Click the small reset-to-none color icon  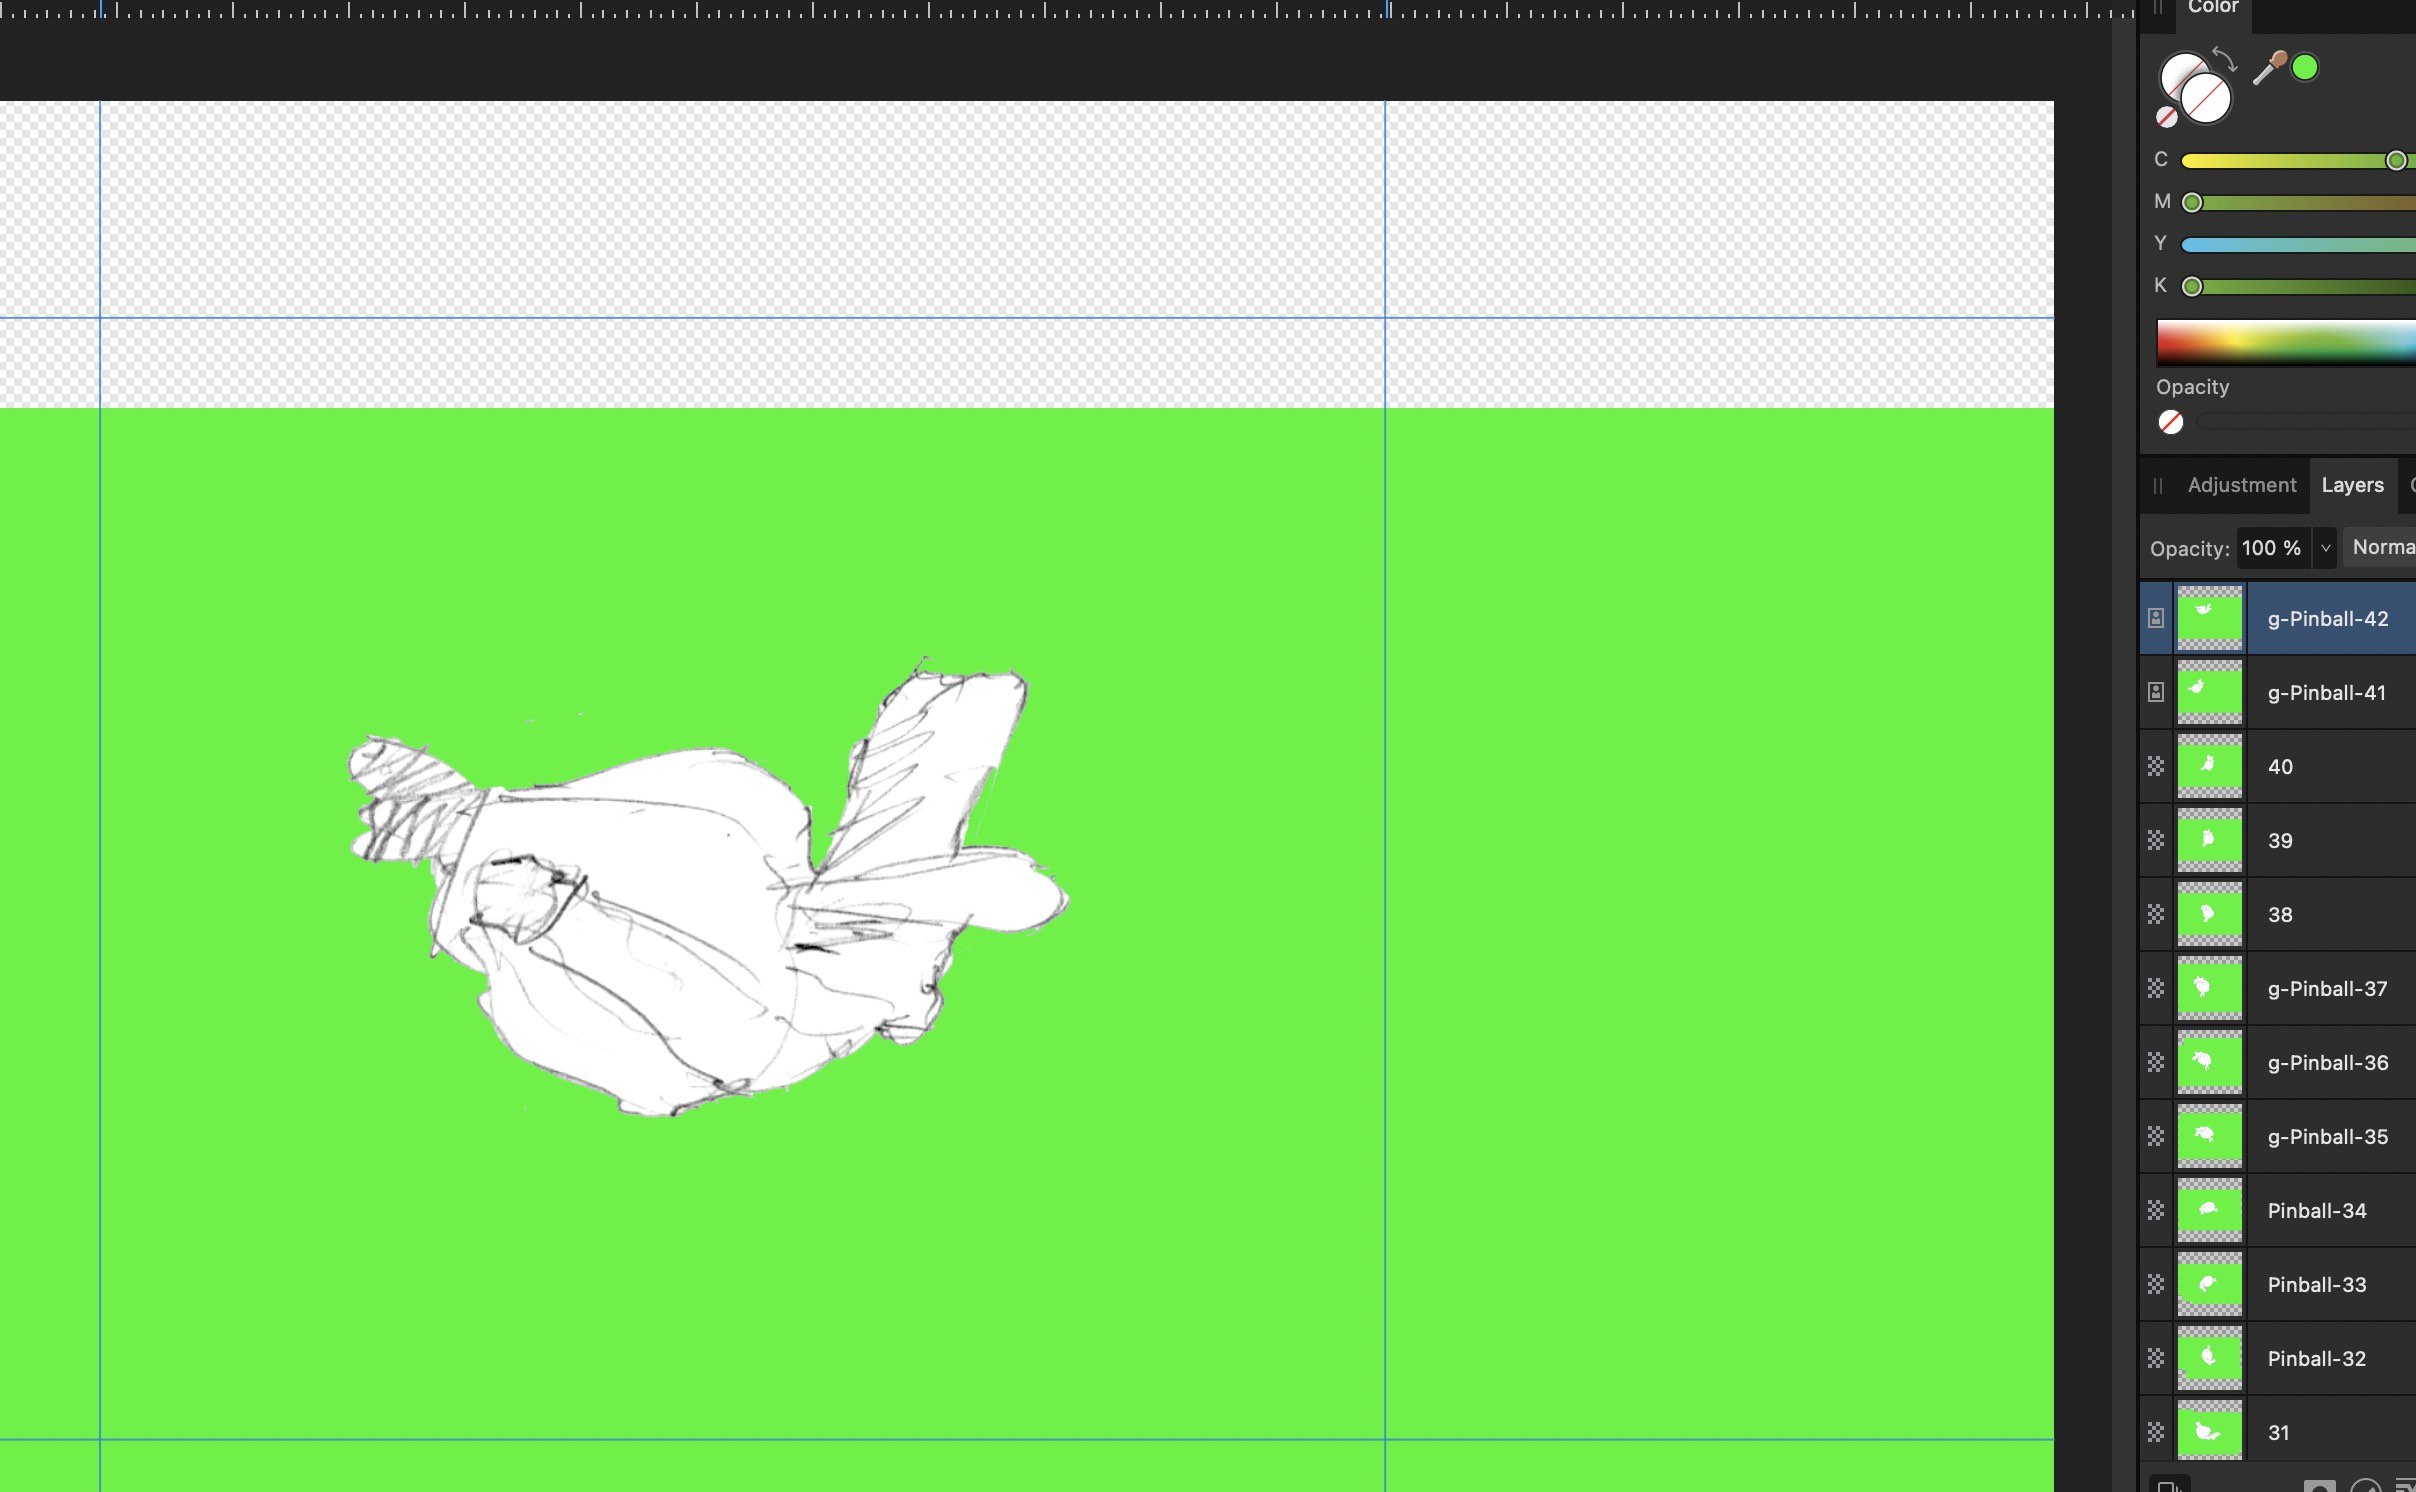(x=2166, y=117)
